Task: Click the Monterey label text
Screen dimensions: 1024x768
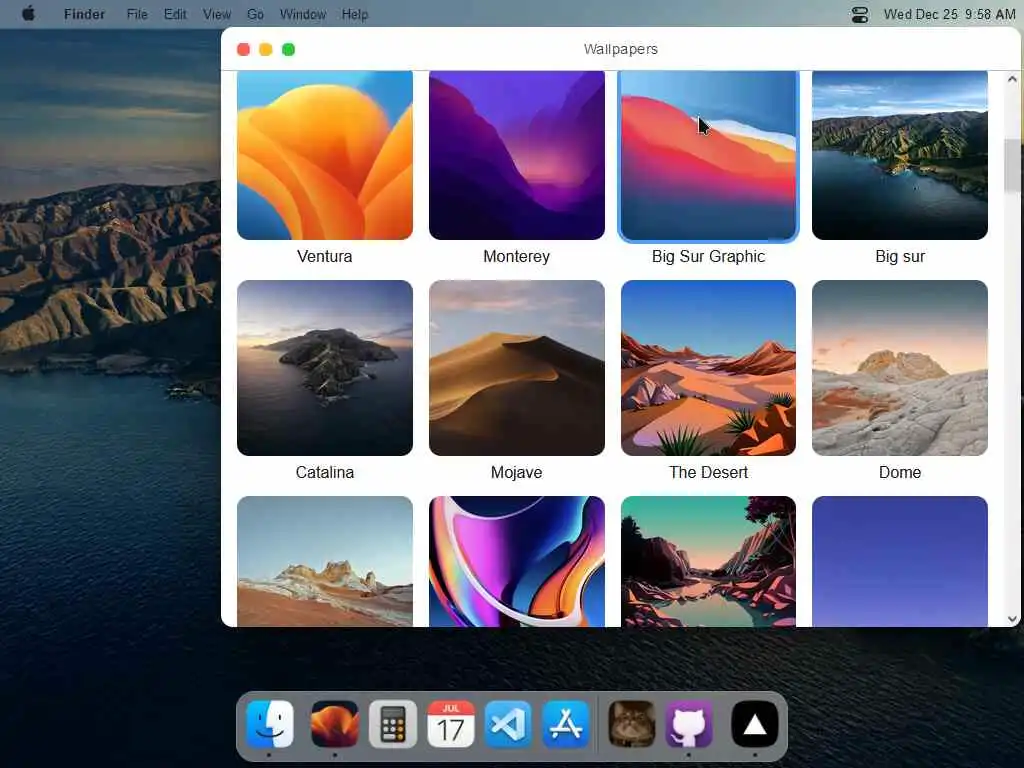Action: (517, 256)
